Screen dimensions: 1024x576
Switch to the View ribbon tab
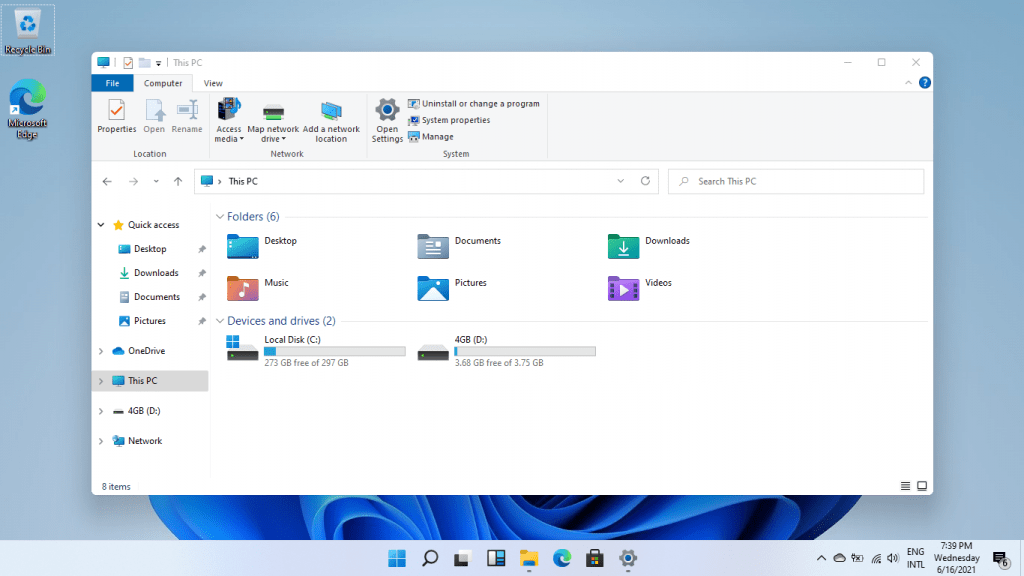point(213,83)
